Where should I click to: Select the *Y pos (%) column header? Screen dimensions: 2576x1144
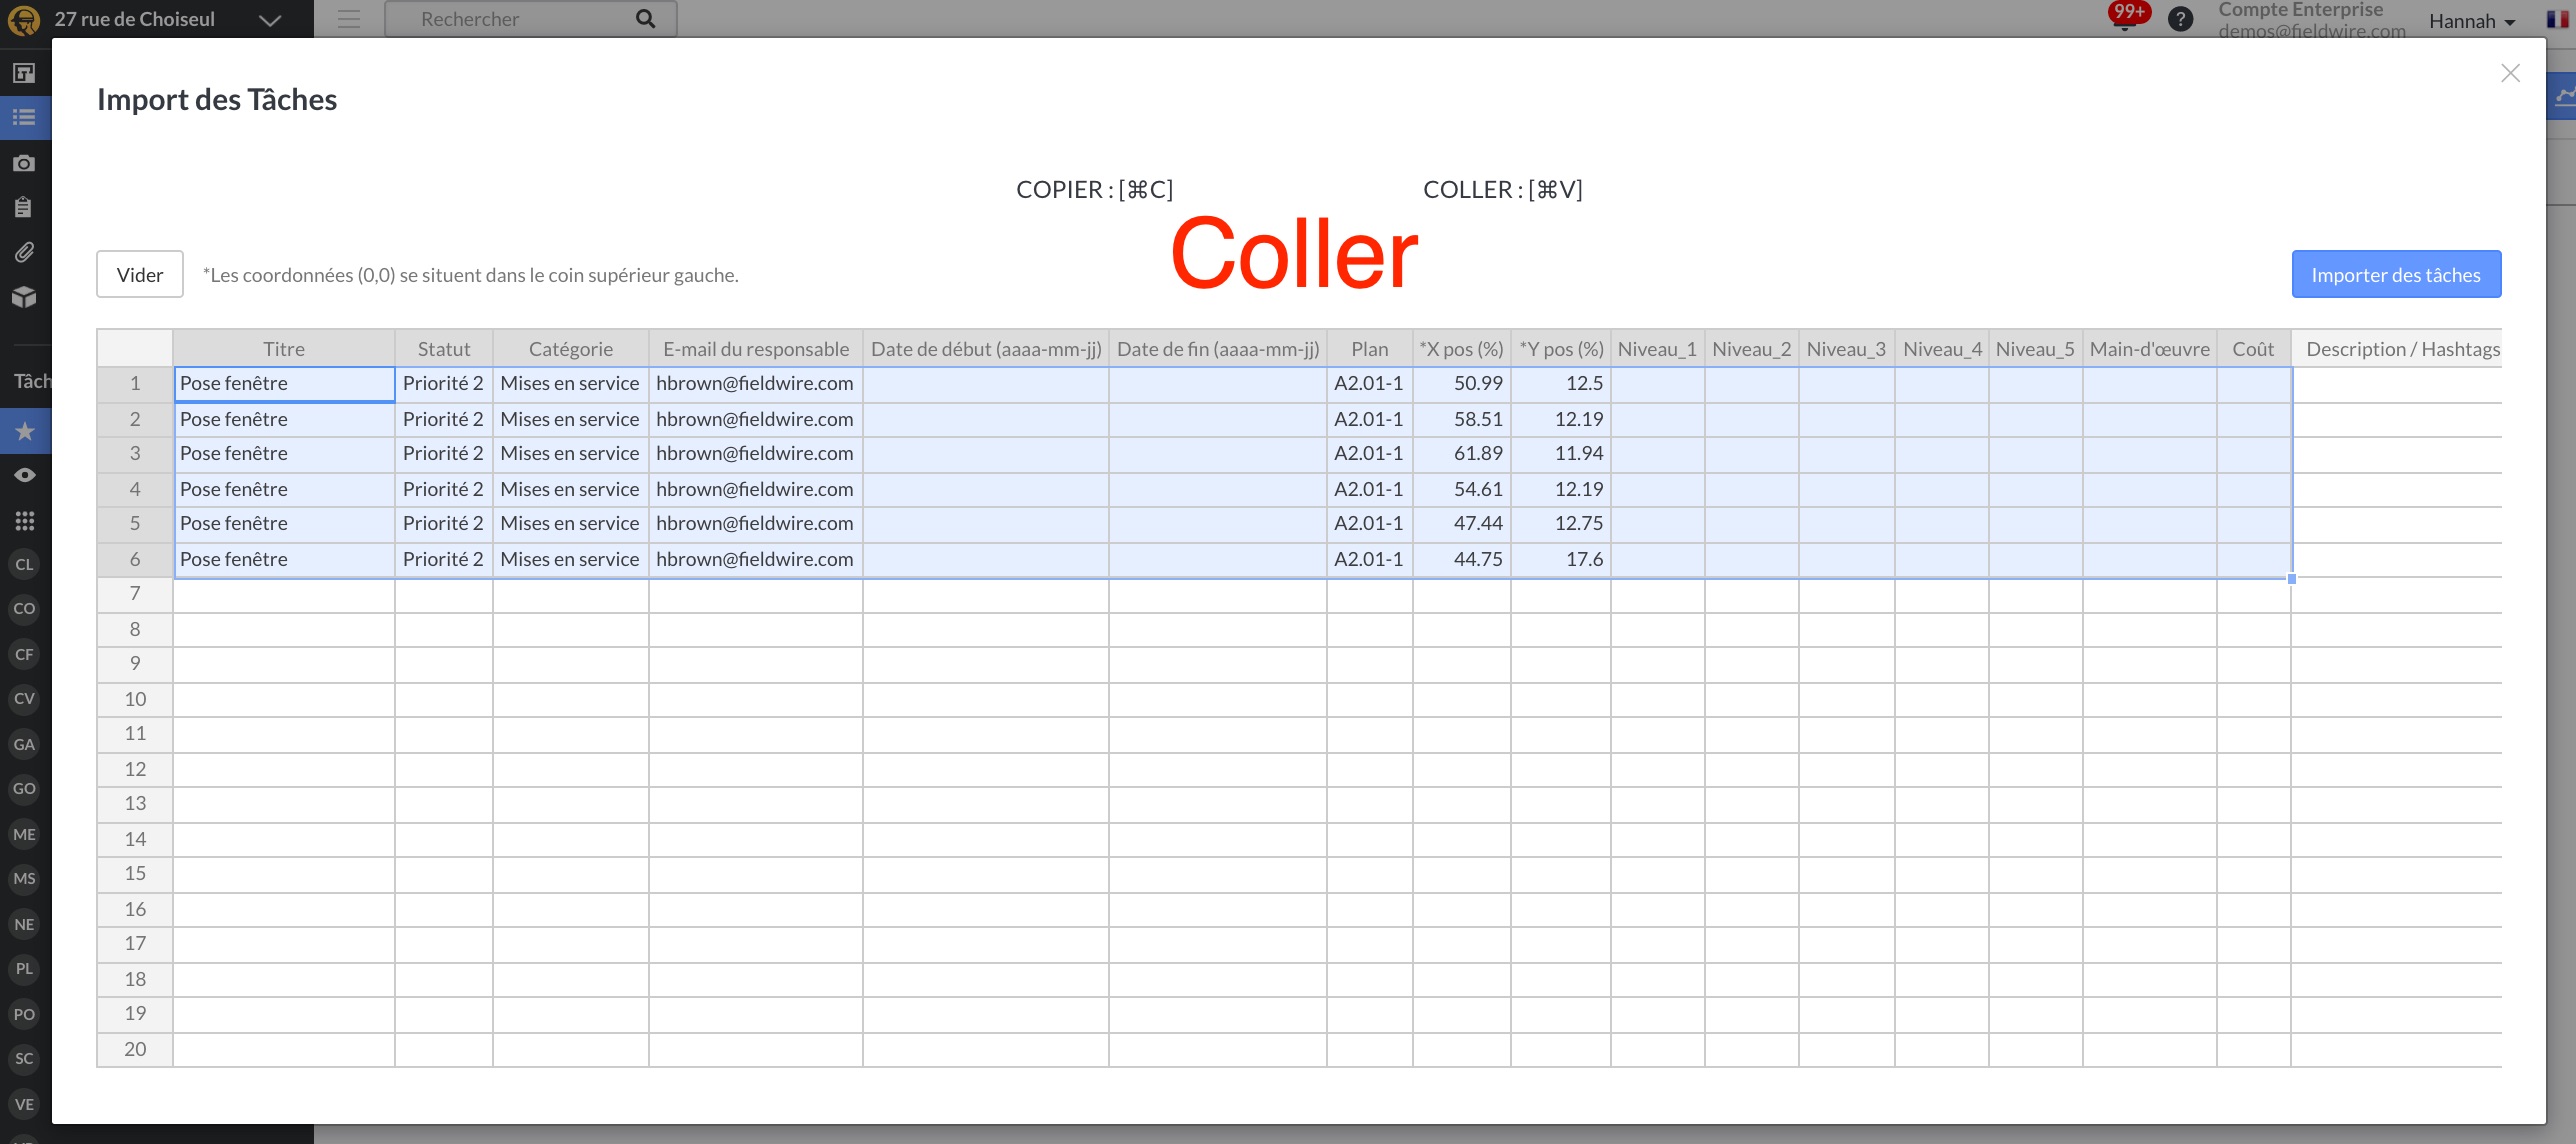[x=1561, y=349]
